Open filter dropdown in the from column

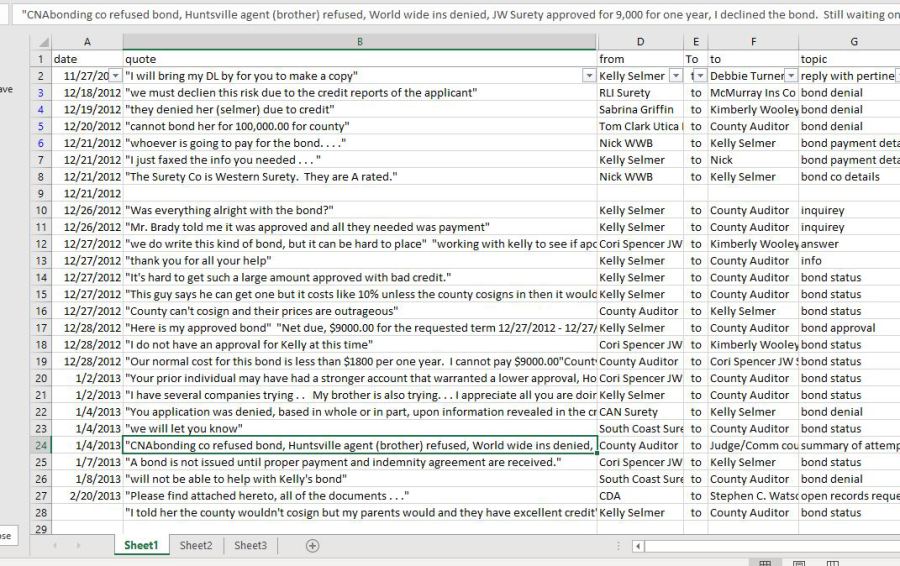pos(675,76)
